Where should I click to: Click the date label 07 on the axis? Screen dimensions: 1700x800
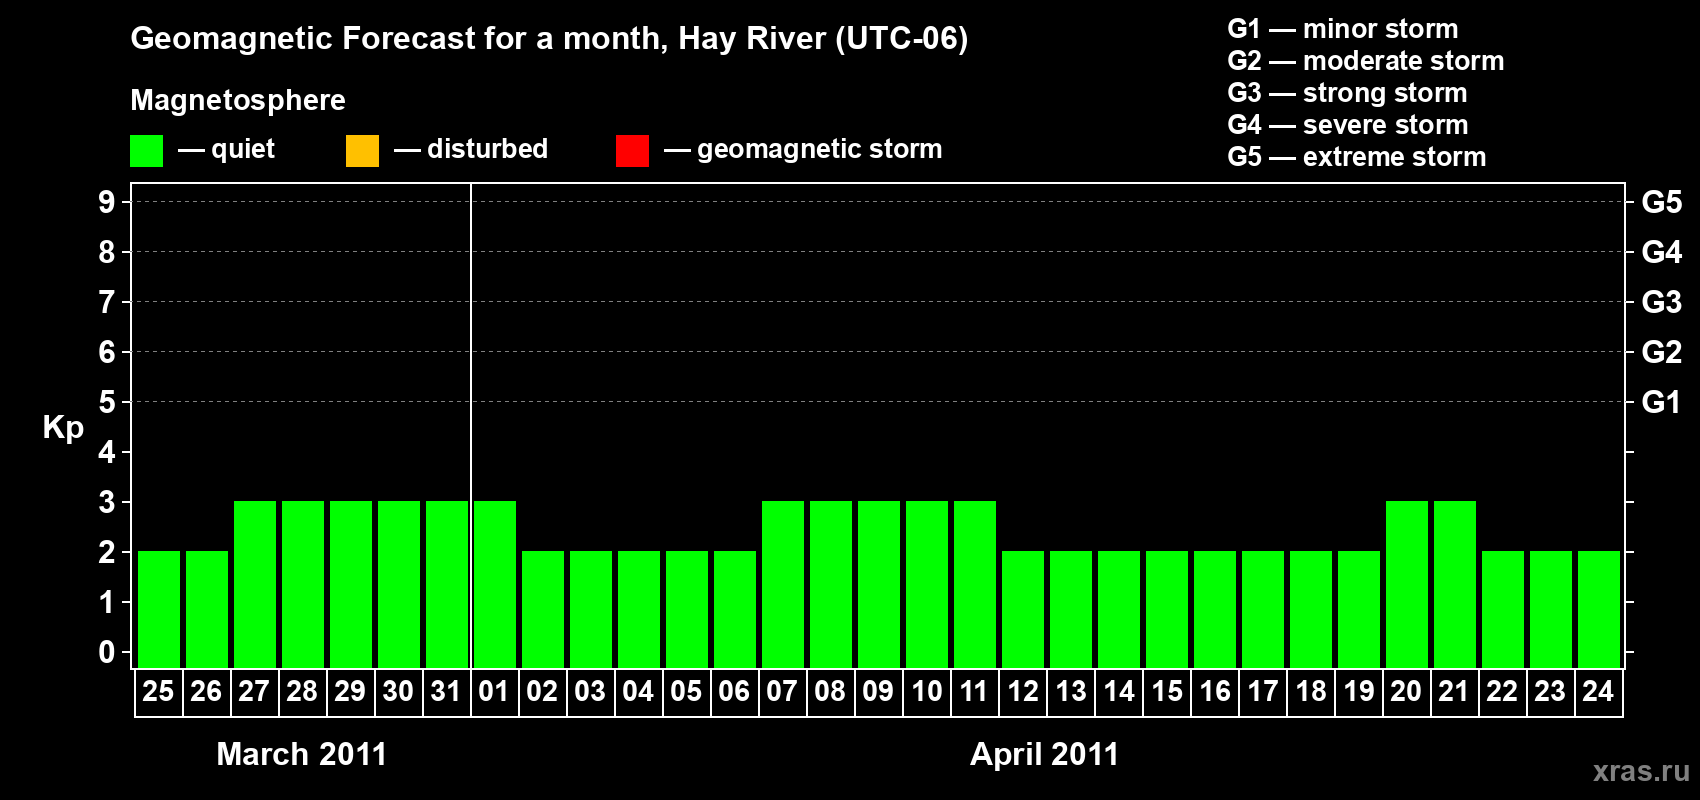782,691
